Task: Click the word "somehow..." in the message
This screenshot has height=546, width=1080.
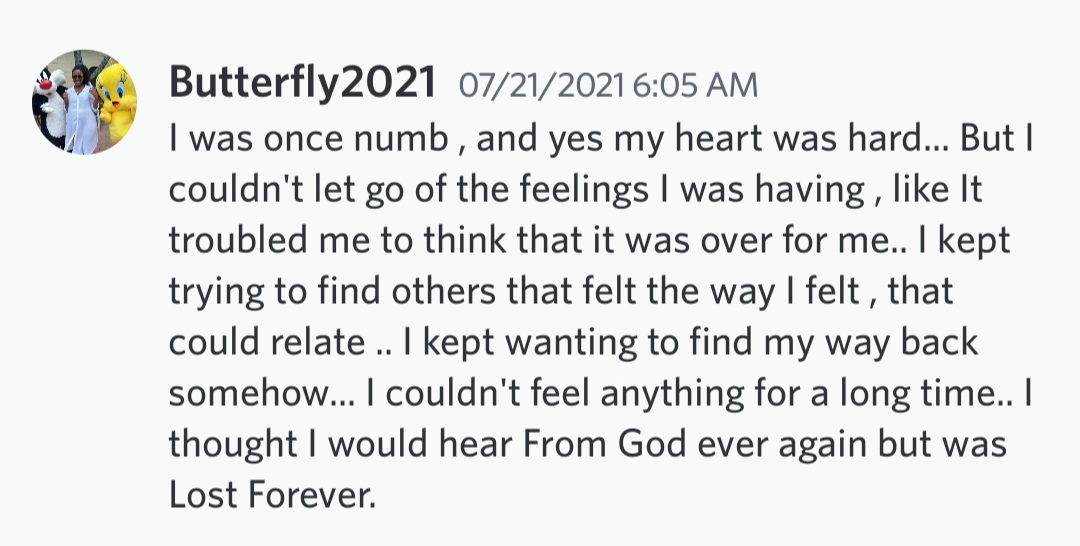Action: tap(260, 393)
